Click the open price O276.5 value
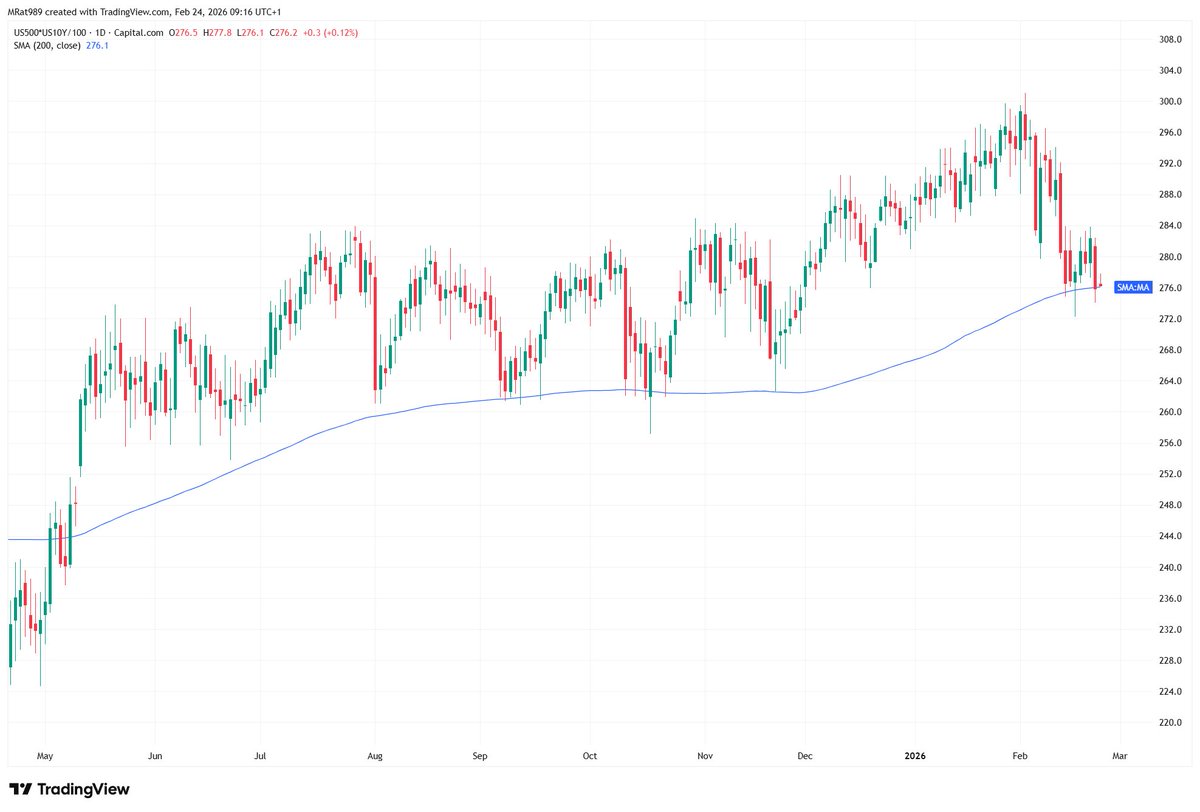 [x=183, y=32]
